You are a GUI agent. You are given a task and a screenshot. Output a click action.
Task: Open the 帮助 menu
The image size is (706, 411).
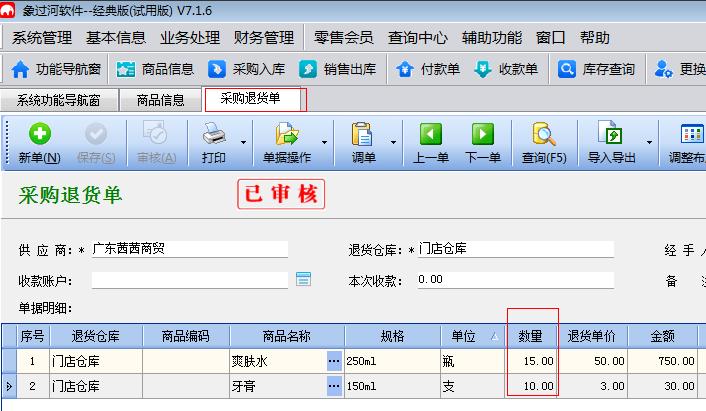(x=595, y=37)
